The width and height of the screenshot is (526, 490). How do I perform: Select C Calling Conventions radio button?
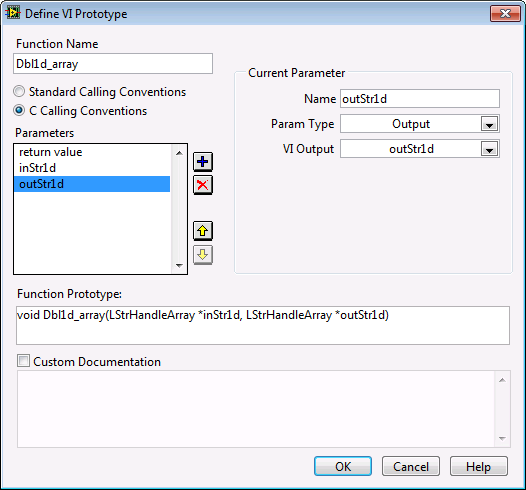[19, 110]
